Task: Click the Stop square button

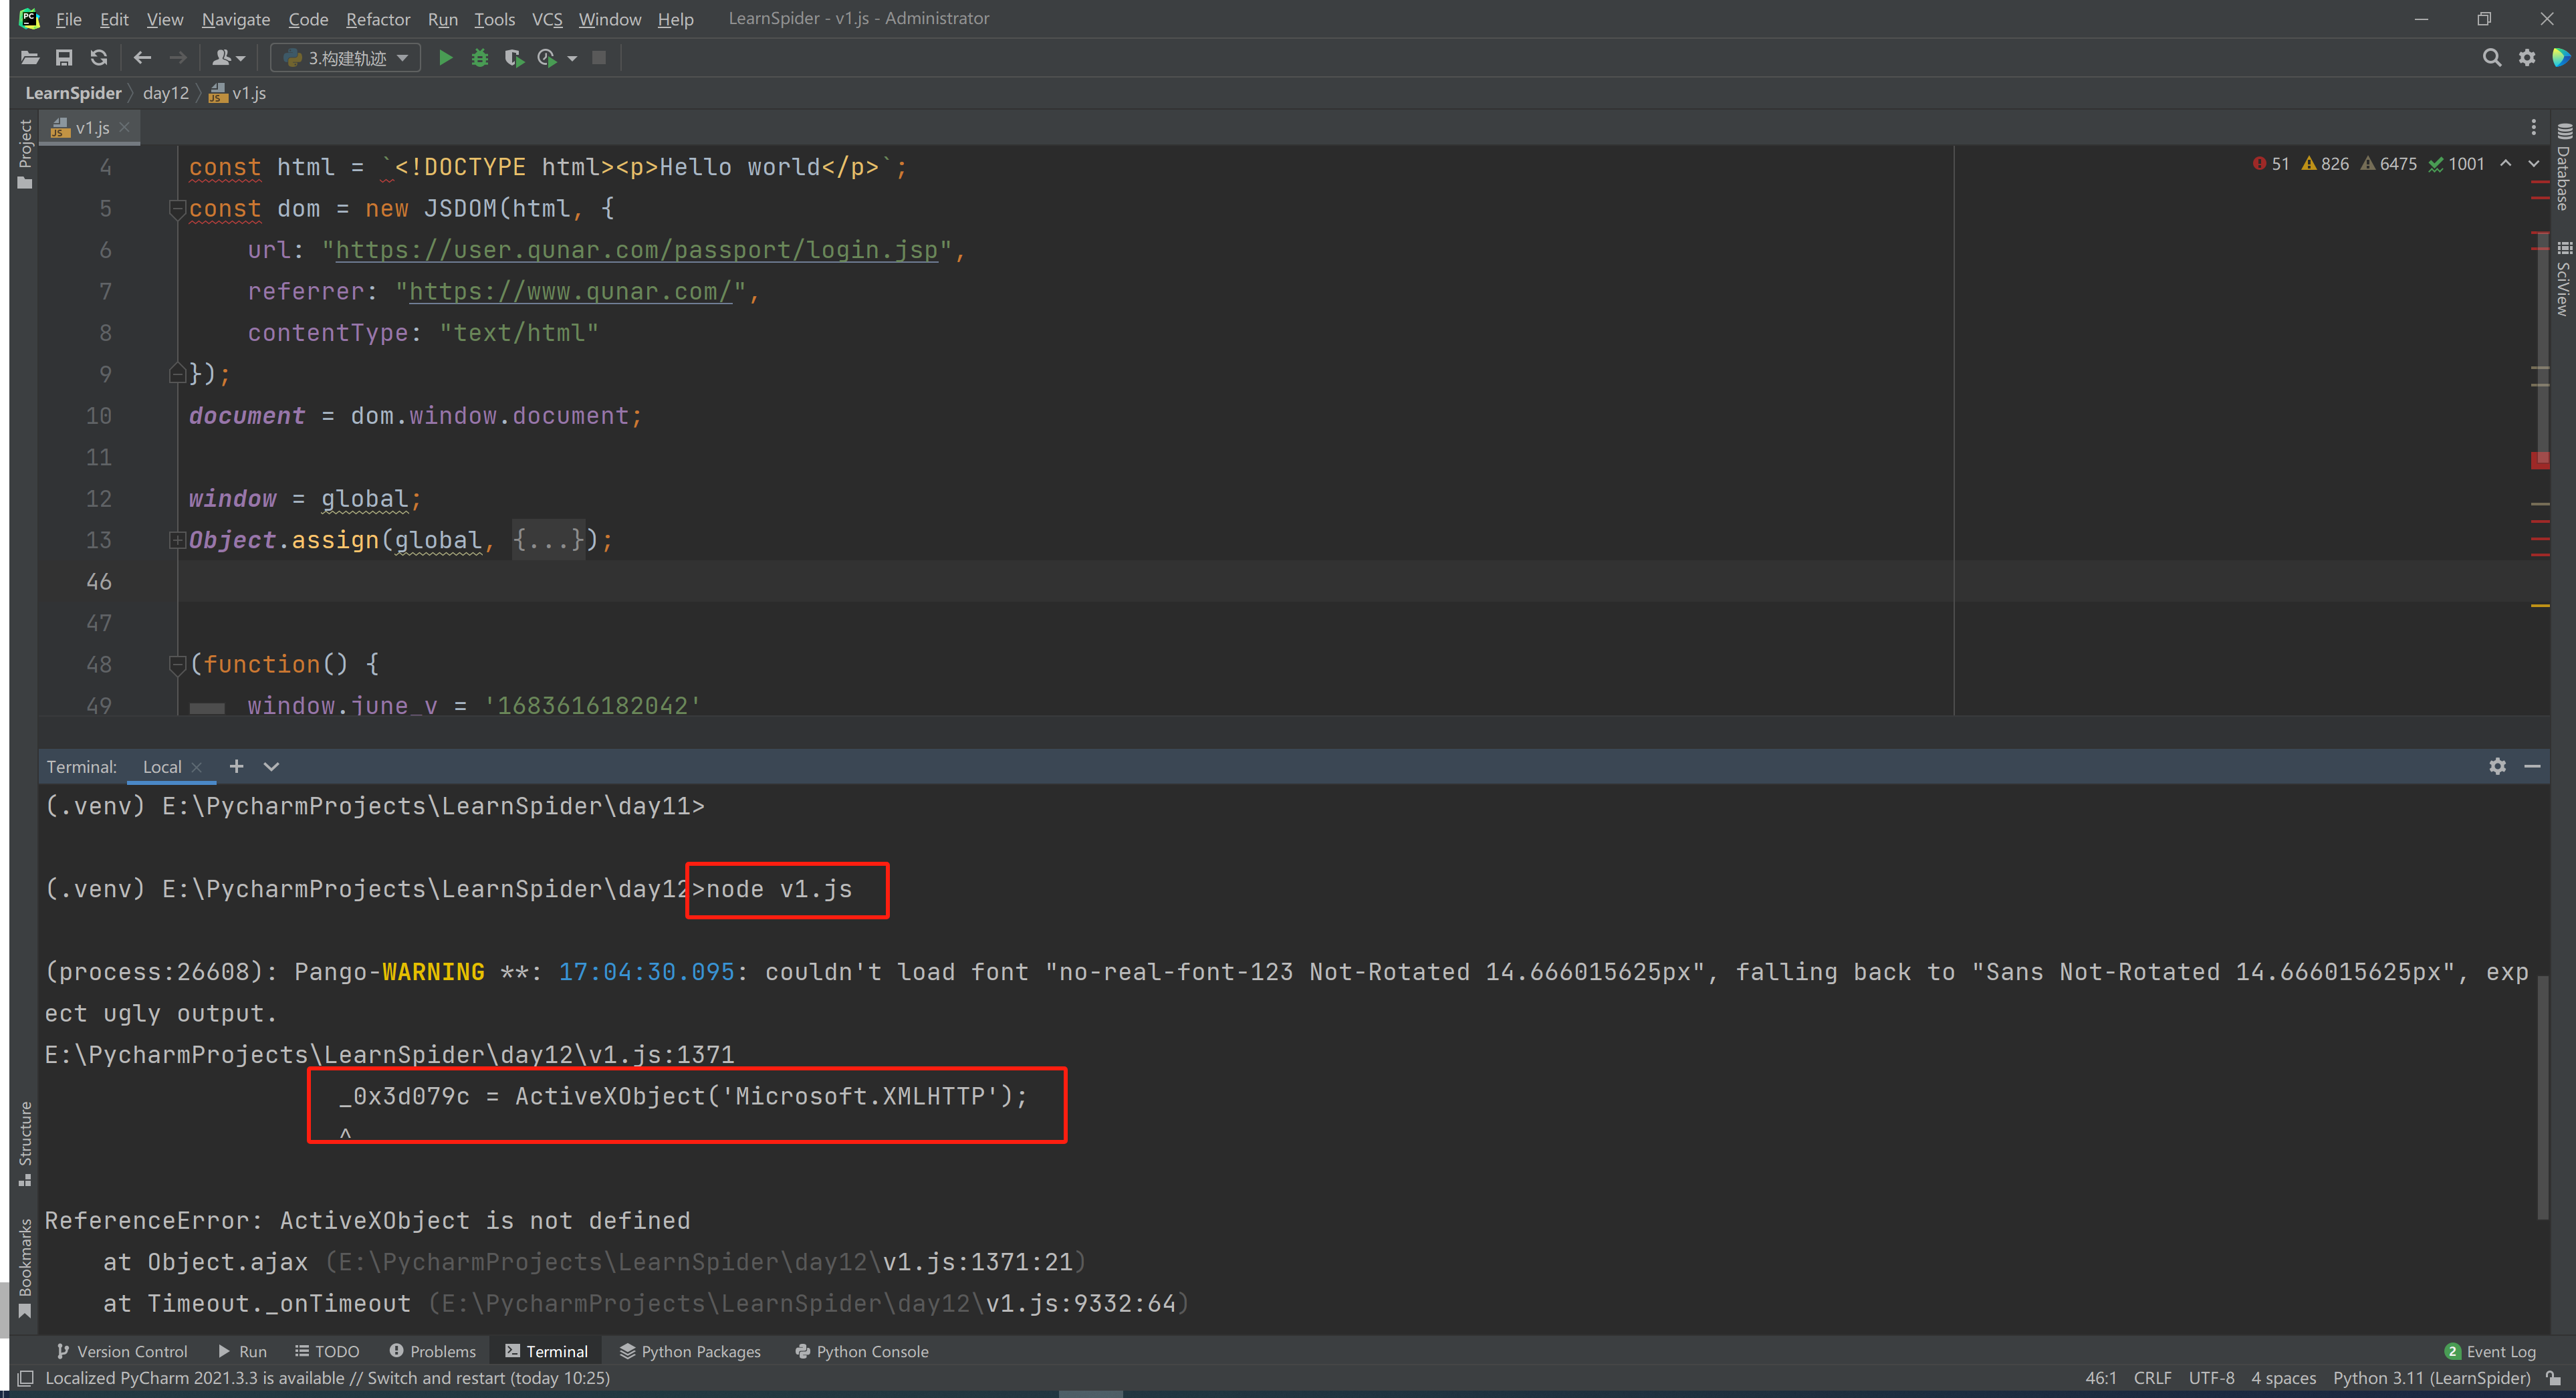Action: click(x=599, y=58)
